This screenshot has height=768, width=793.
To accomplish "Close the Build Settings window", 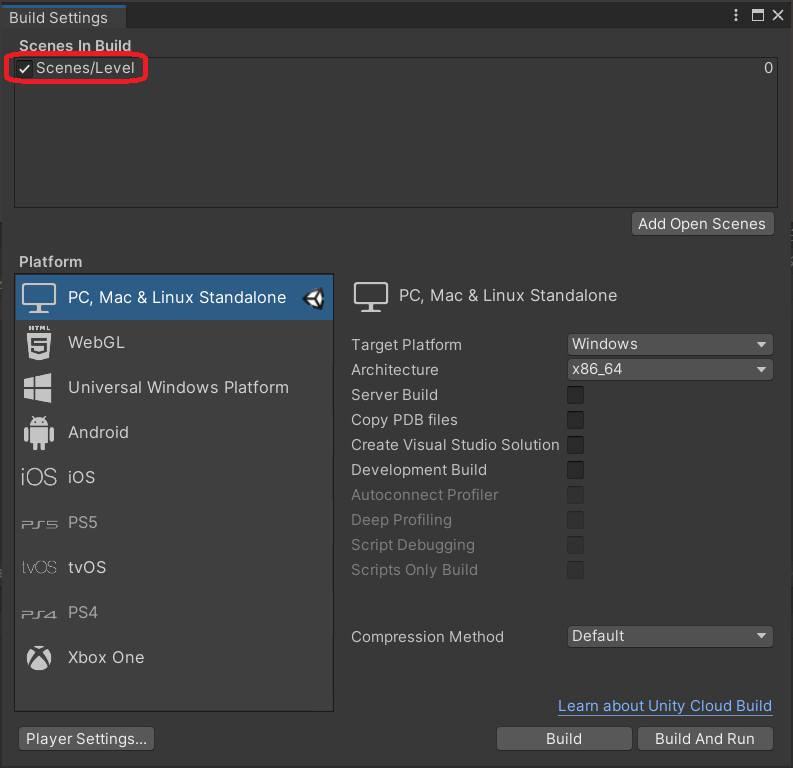I will click(x=778, y=15).
